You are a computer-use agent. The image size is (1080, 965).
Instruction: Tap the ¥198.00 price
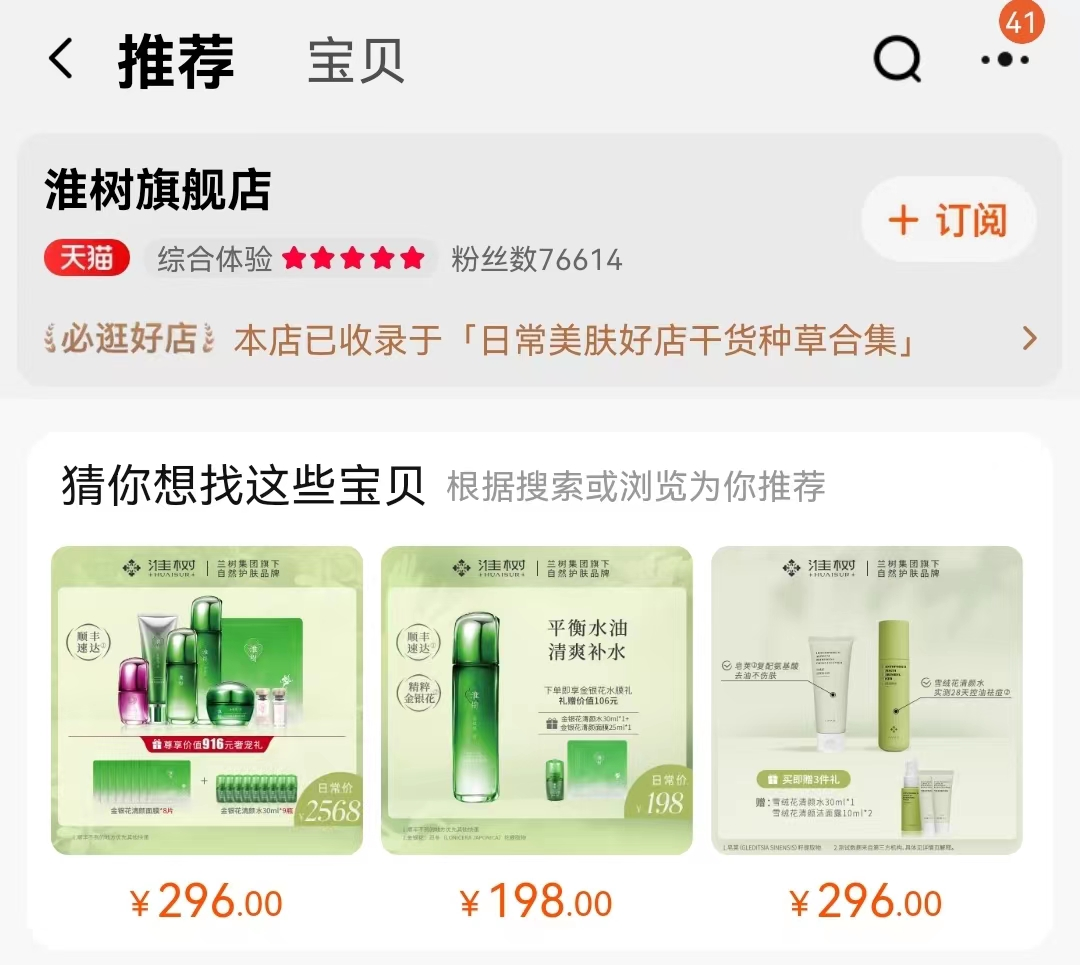537,902
